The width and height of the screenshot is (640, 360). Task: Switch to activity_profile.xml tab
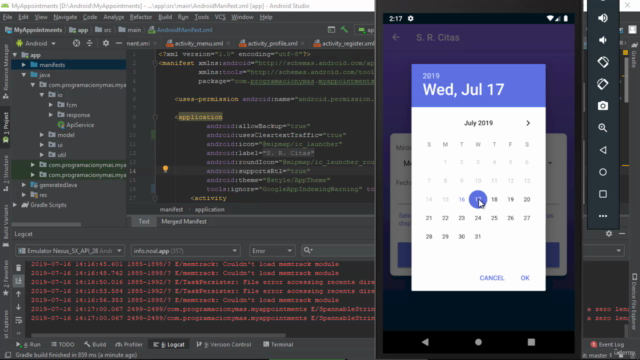pyautogui.click(x=271, y=43)
